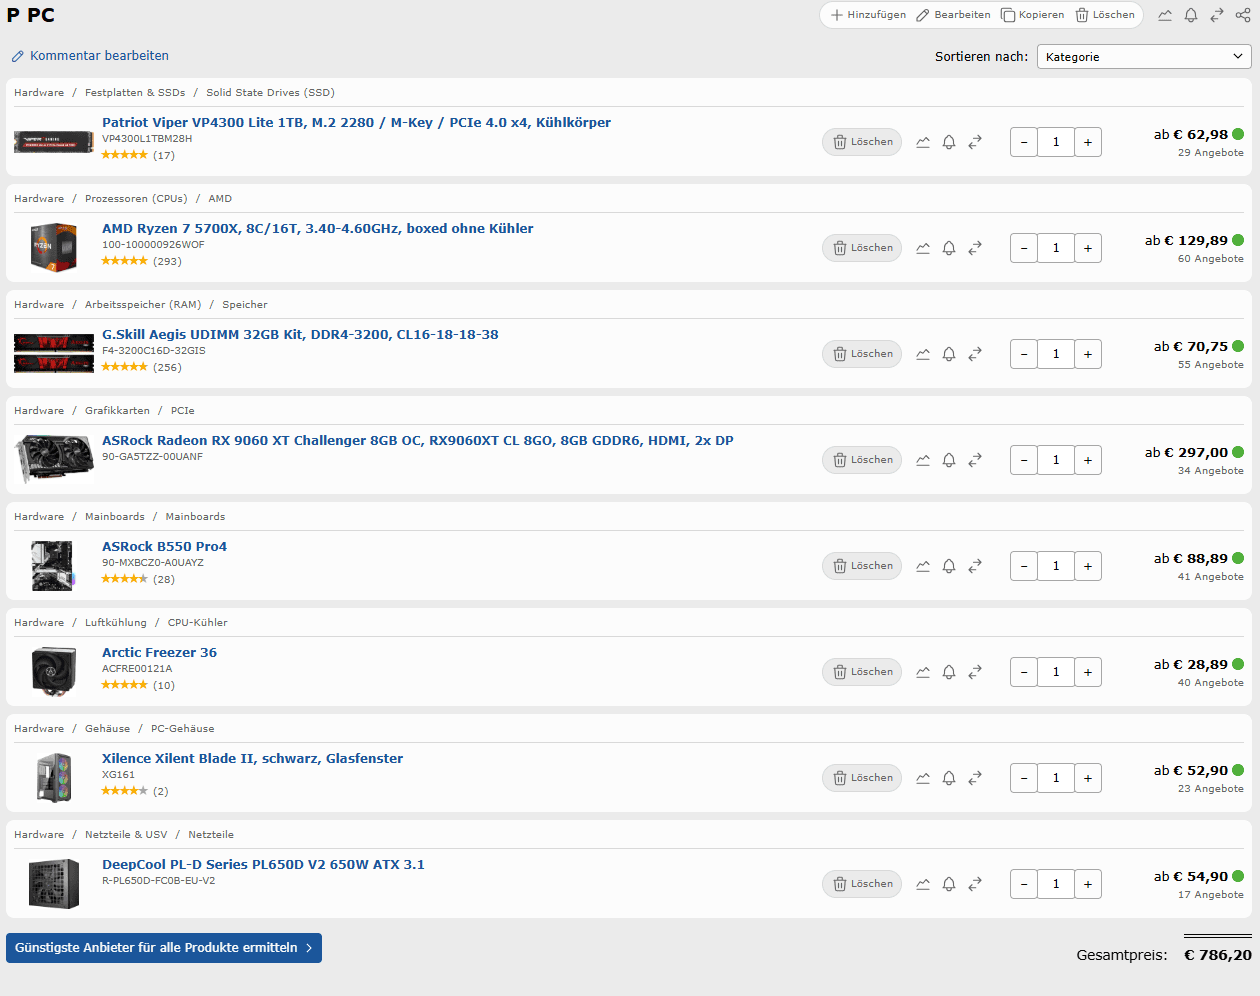Open price history chart icon in top toolbar
Screen dimensions: 1260x996
click(x=1165, y=15)
